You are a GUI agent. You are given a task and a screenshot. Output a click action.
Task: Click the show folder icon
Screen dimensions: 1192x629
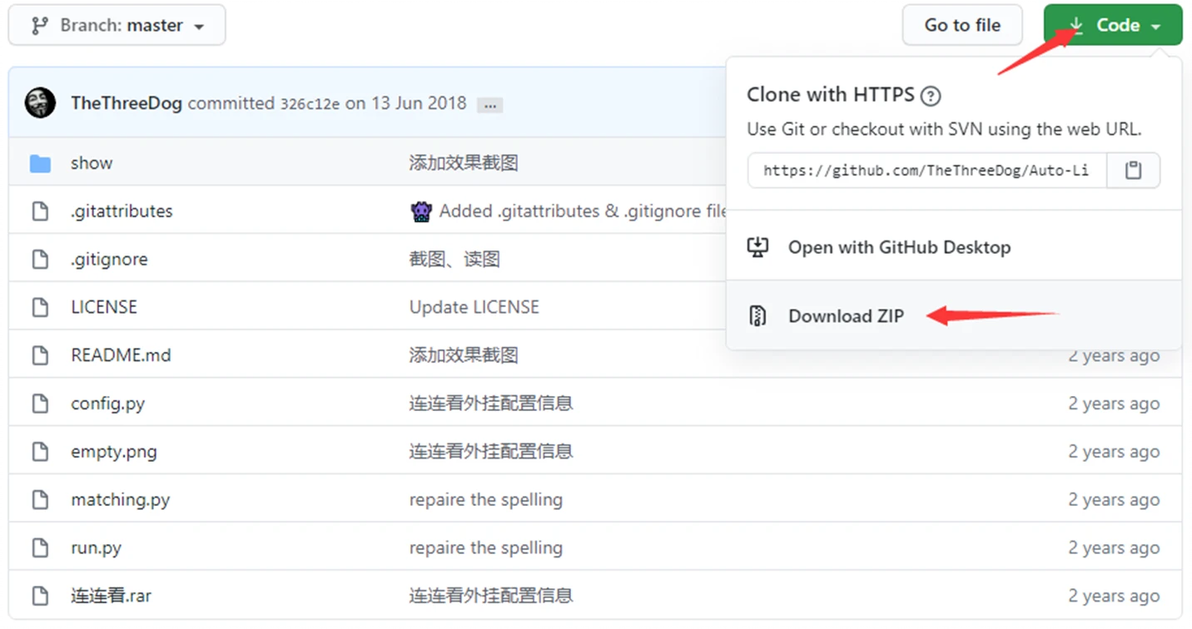(40, 163)
